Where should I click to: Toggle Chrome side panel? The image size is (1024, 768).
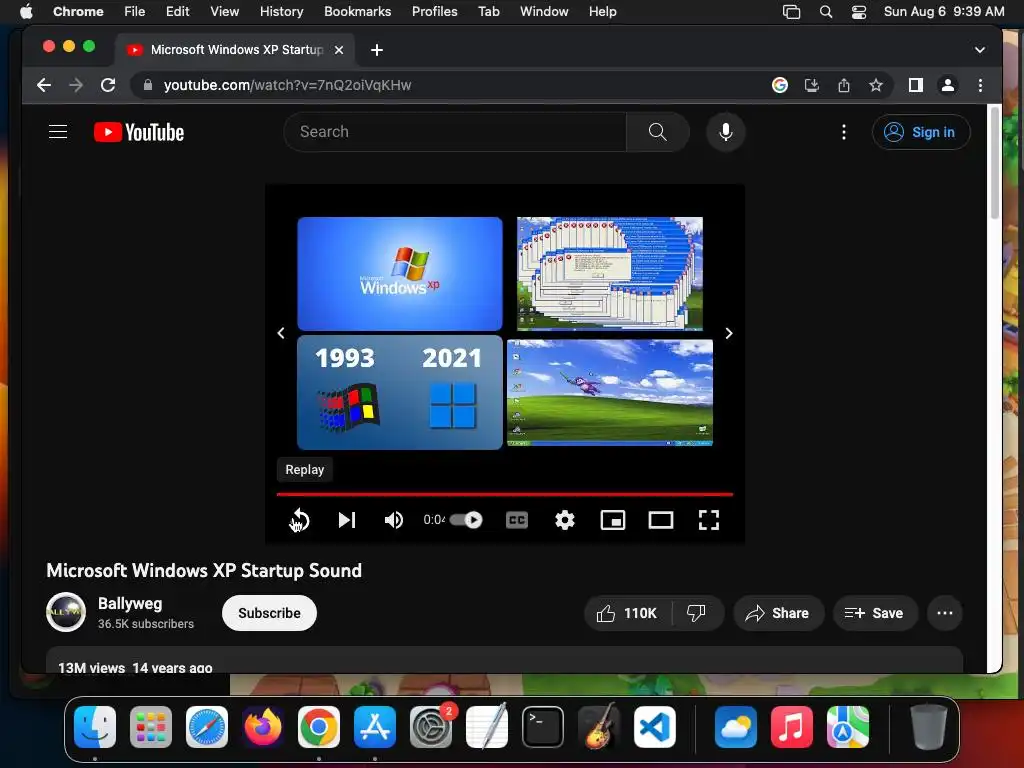point(916,85)
